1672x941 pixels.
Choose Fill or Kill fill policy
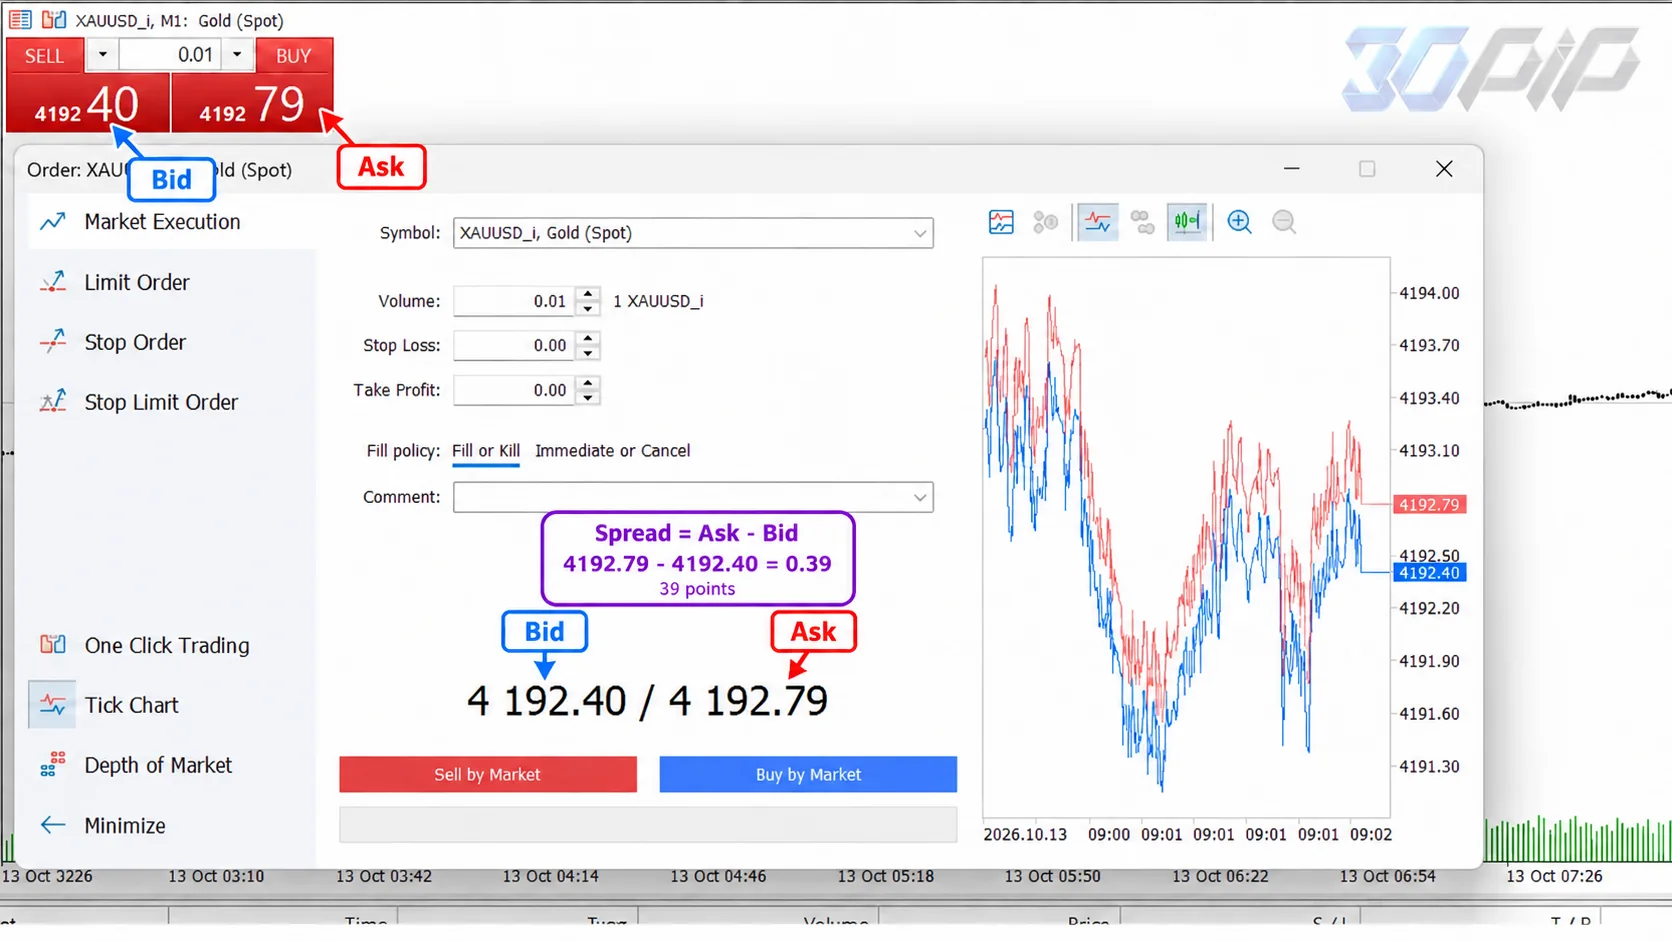(x=486, y=451)
